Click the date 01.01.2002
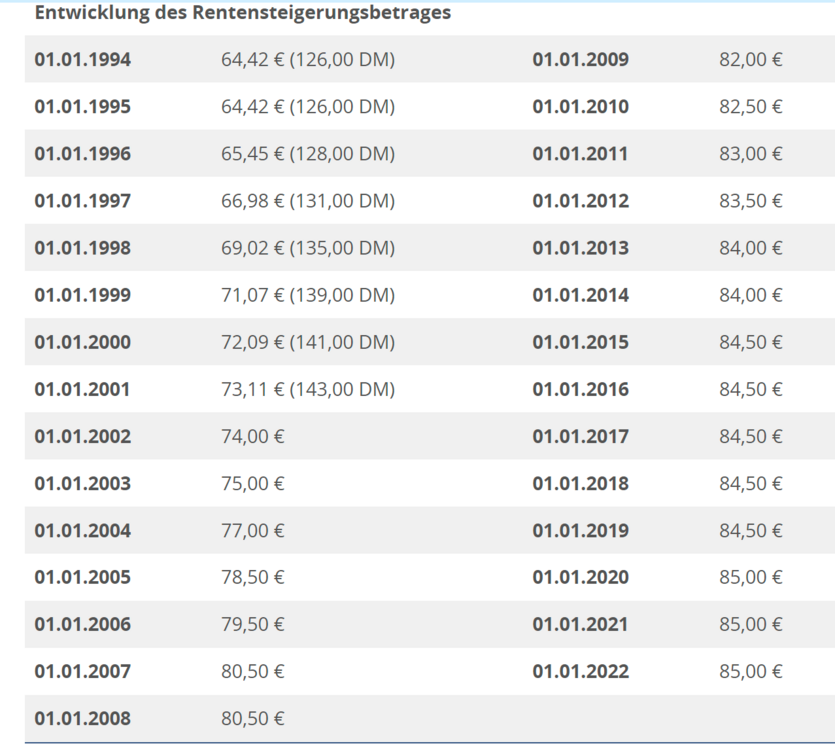The image size is (835, 750). tap(83, 436)
